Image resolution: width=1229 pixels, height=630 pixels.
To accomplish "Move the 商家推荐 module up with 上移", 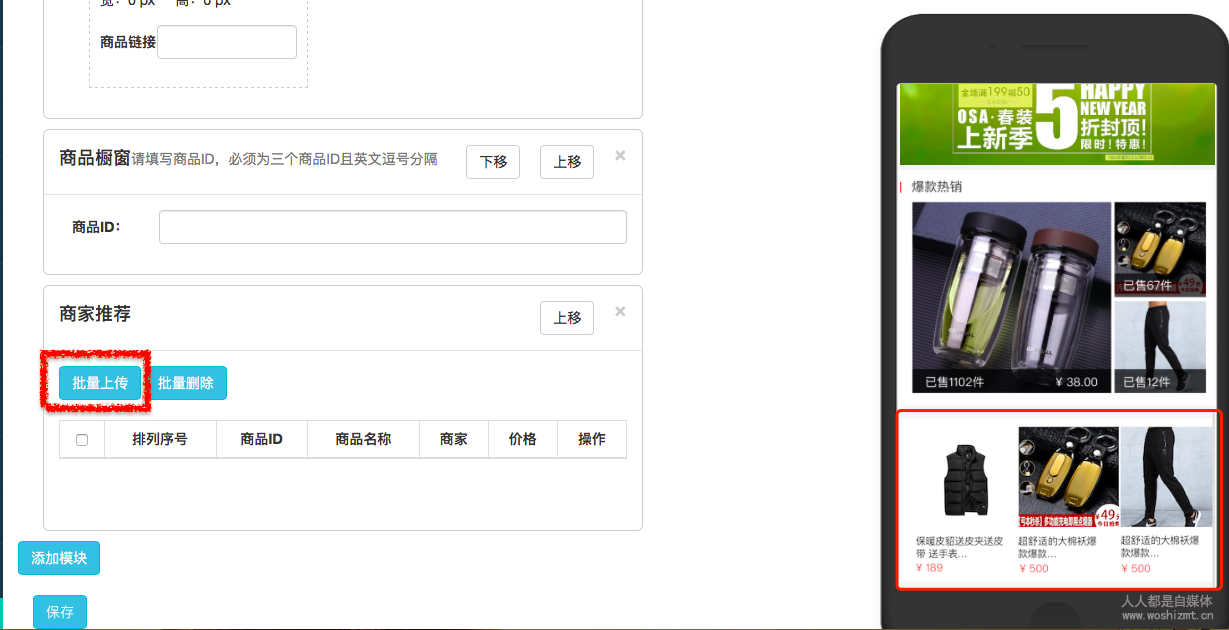I will 567,318.
